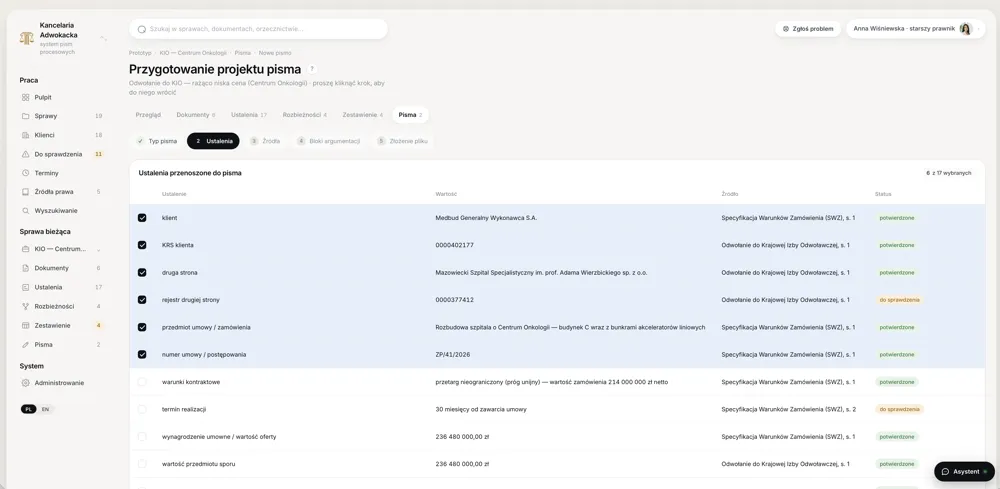Click the briefcase icon beside KIO — Centrum
The image size is (1000, 489).
tap(26, 249)
